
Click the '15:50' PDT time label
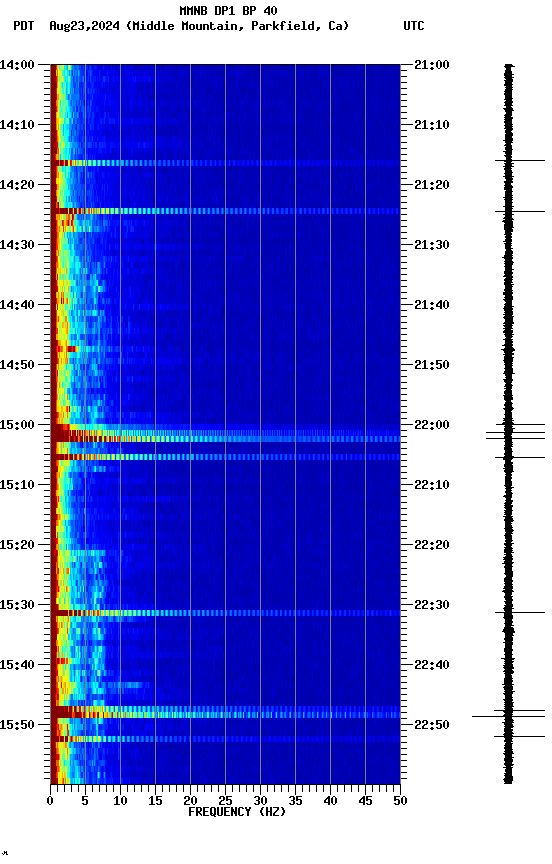(x=17, y=725)
